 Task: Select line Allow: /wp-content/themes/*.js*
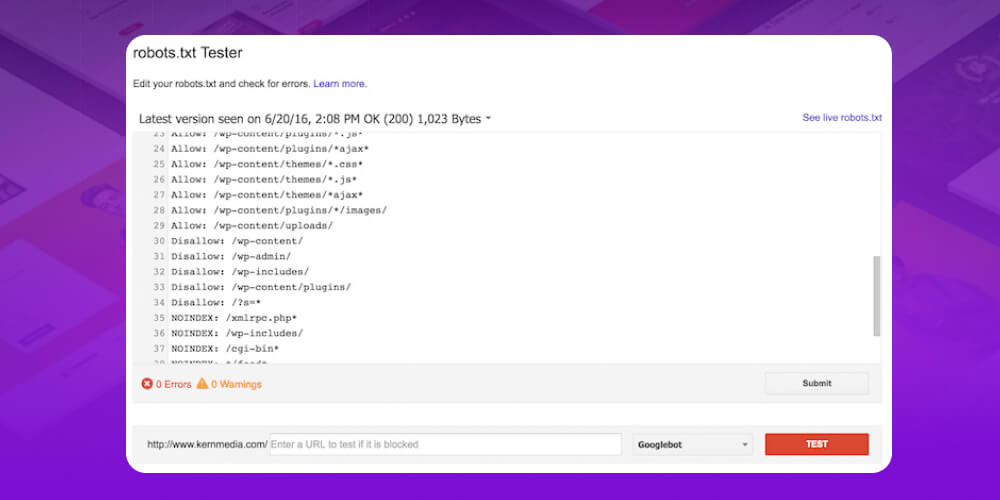264,180
